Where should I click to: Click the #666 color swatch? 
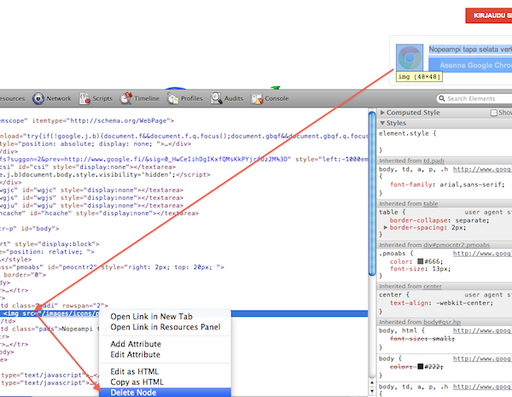point(420,261)
